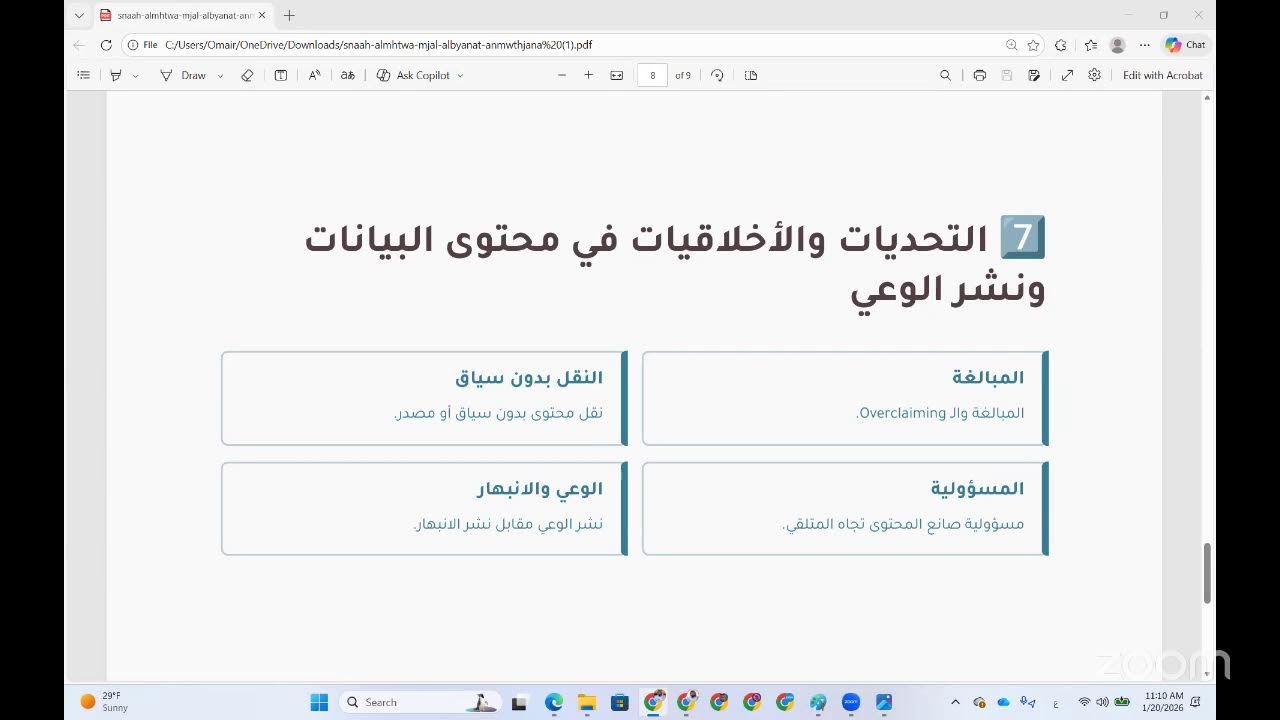Print the PDF document
The height and width of the screenshot is (720, 1280).
(979, 75)
